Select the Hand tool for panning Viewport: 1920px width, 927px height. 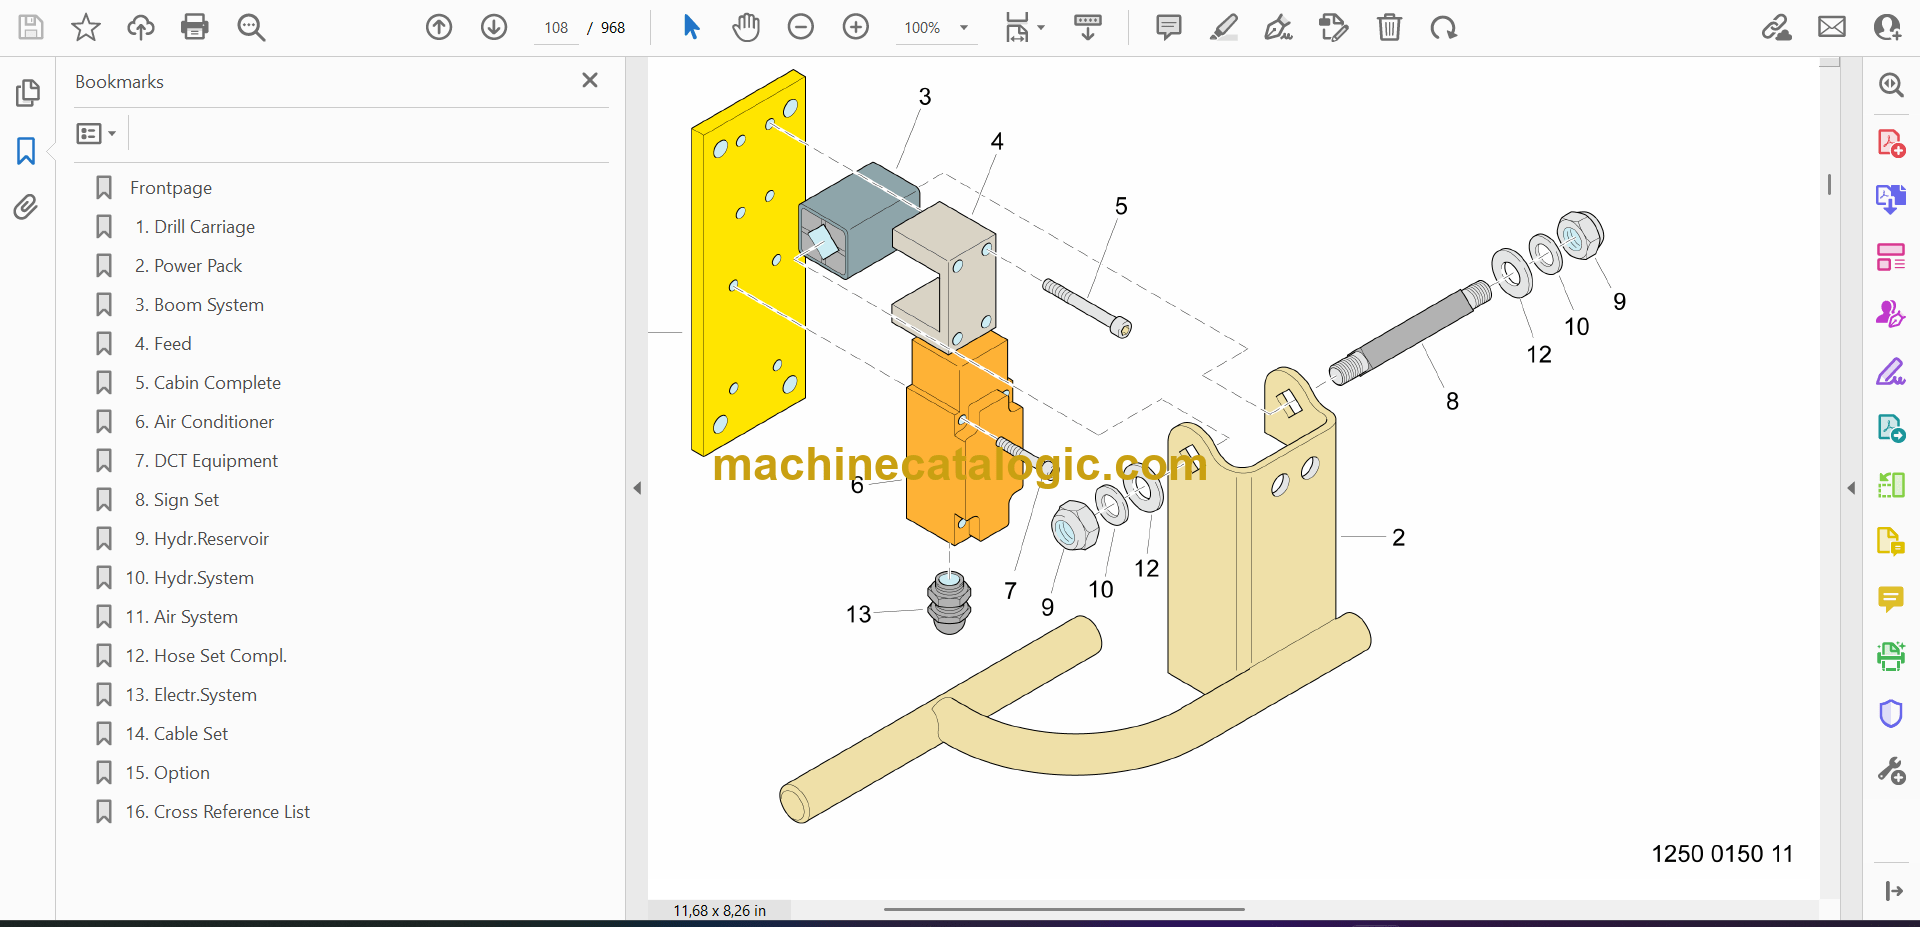click(x=747, y=27)
